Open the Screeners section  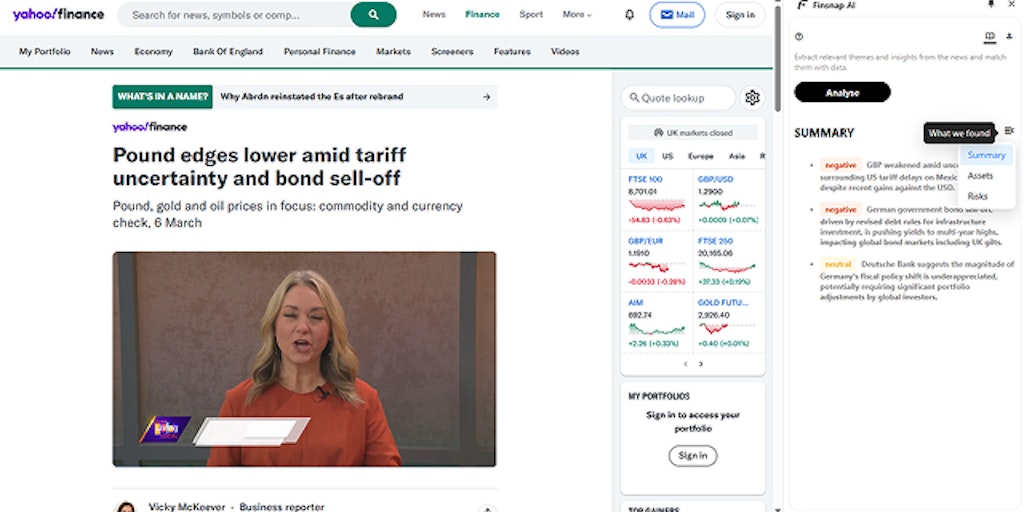(x=452, y=52)
